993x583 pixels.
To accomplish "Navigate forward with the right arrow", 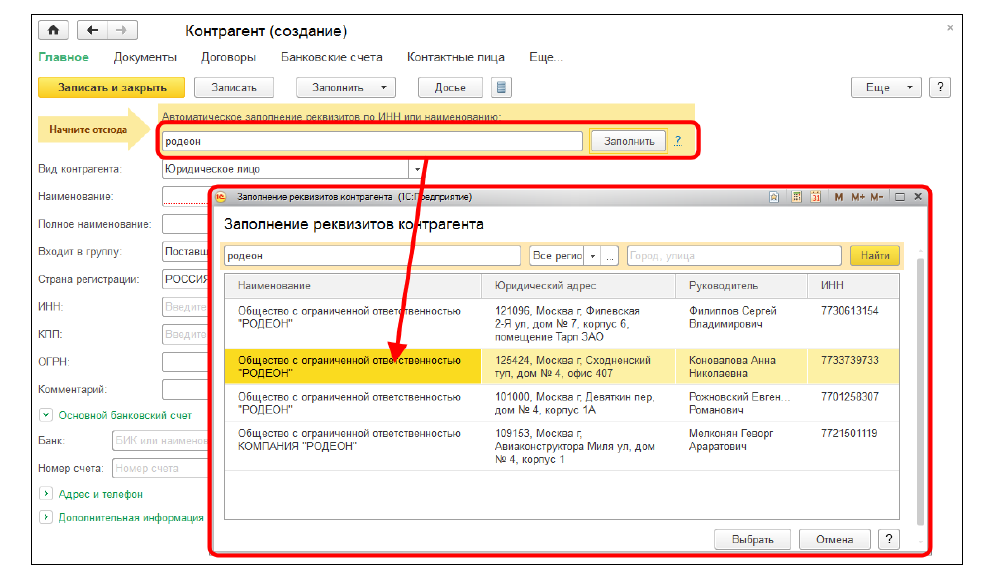I will tap(122, 30).
